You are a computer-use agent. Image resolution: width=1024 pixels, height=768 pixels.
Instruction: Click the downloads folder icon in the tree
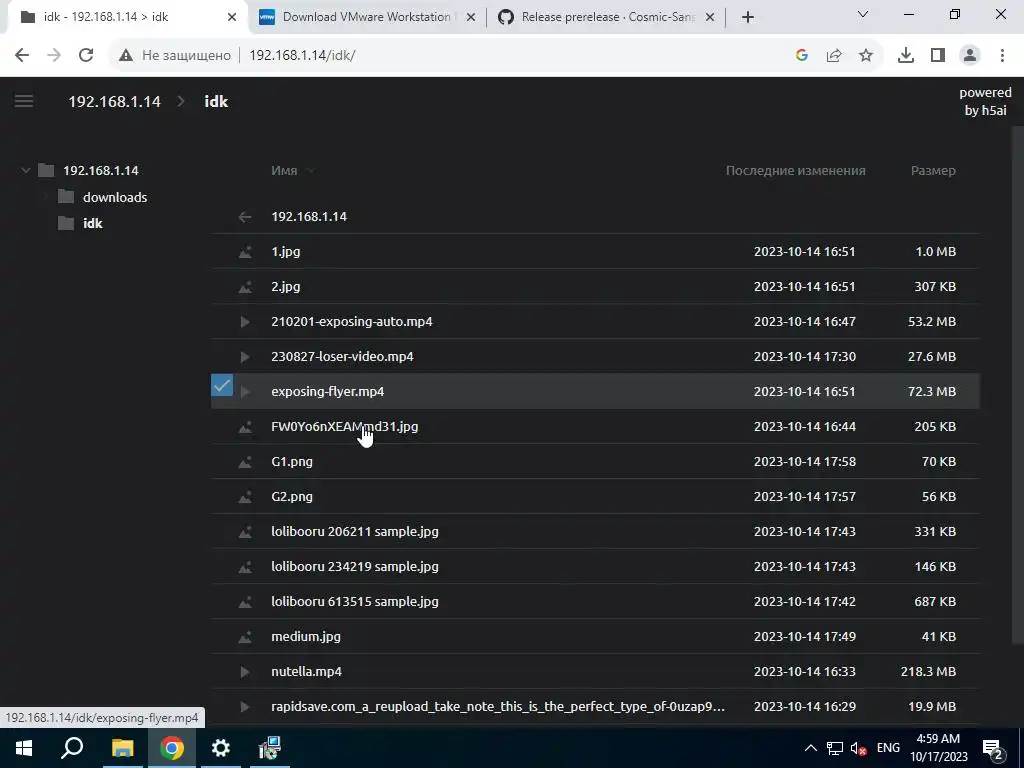coord(66,197)
